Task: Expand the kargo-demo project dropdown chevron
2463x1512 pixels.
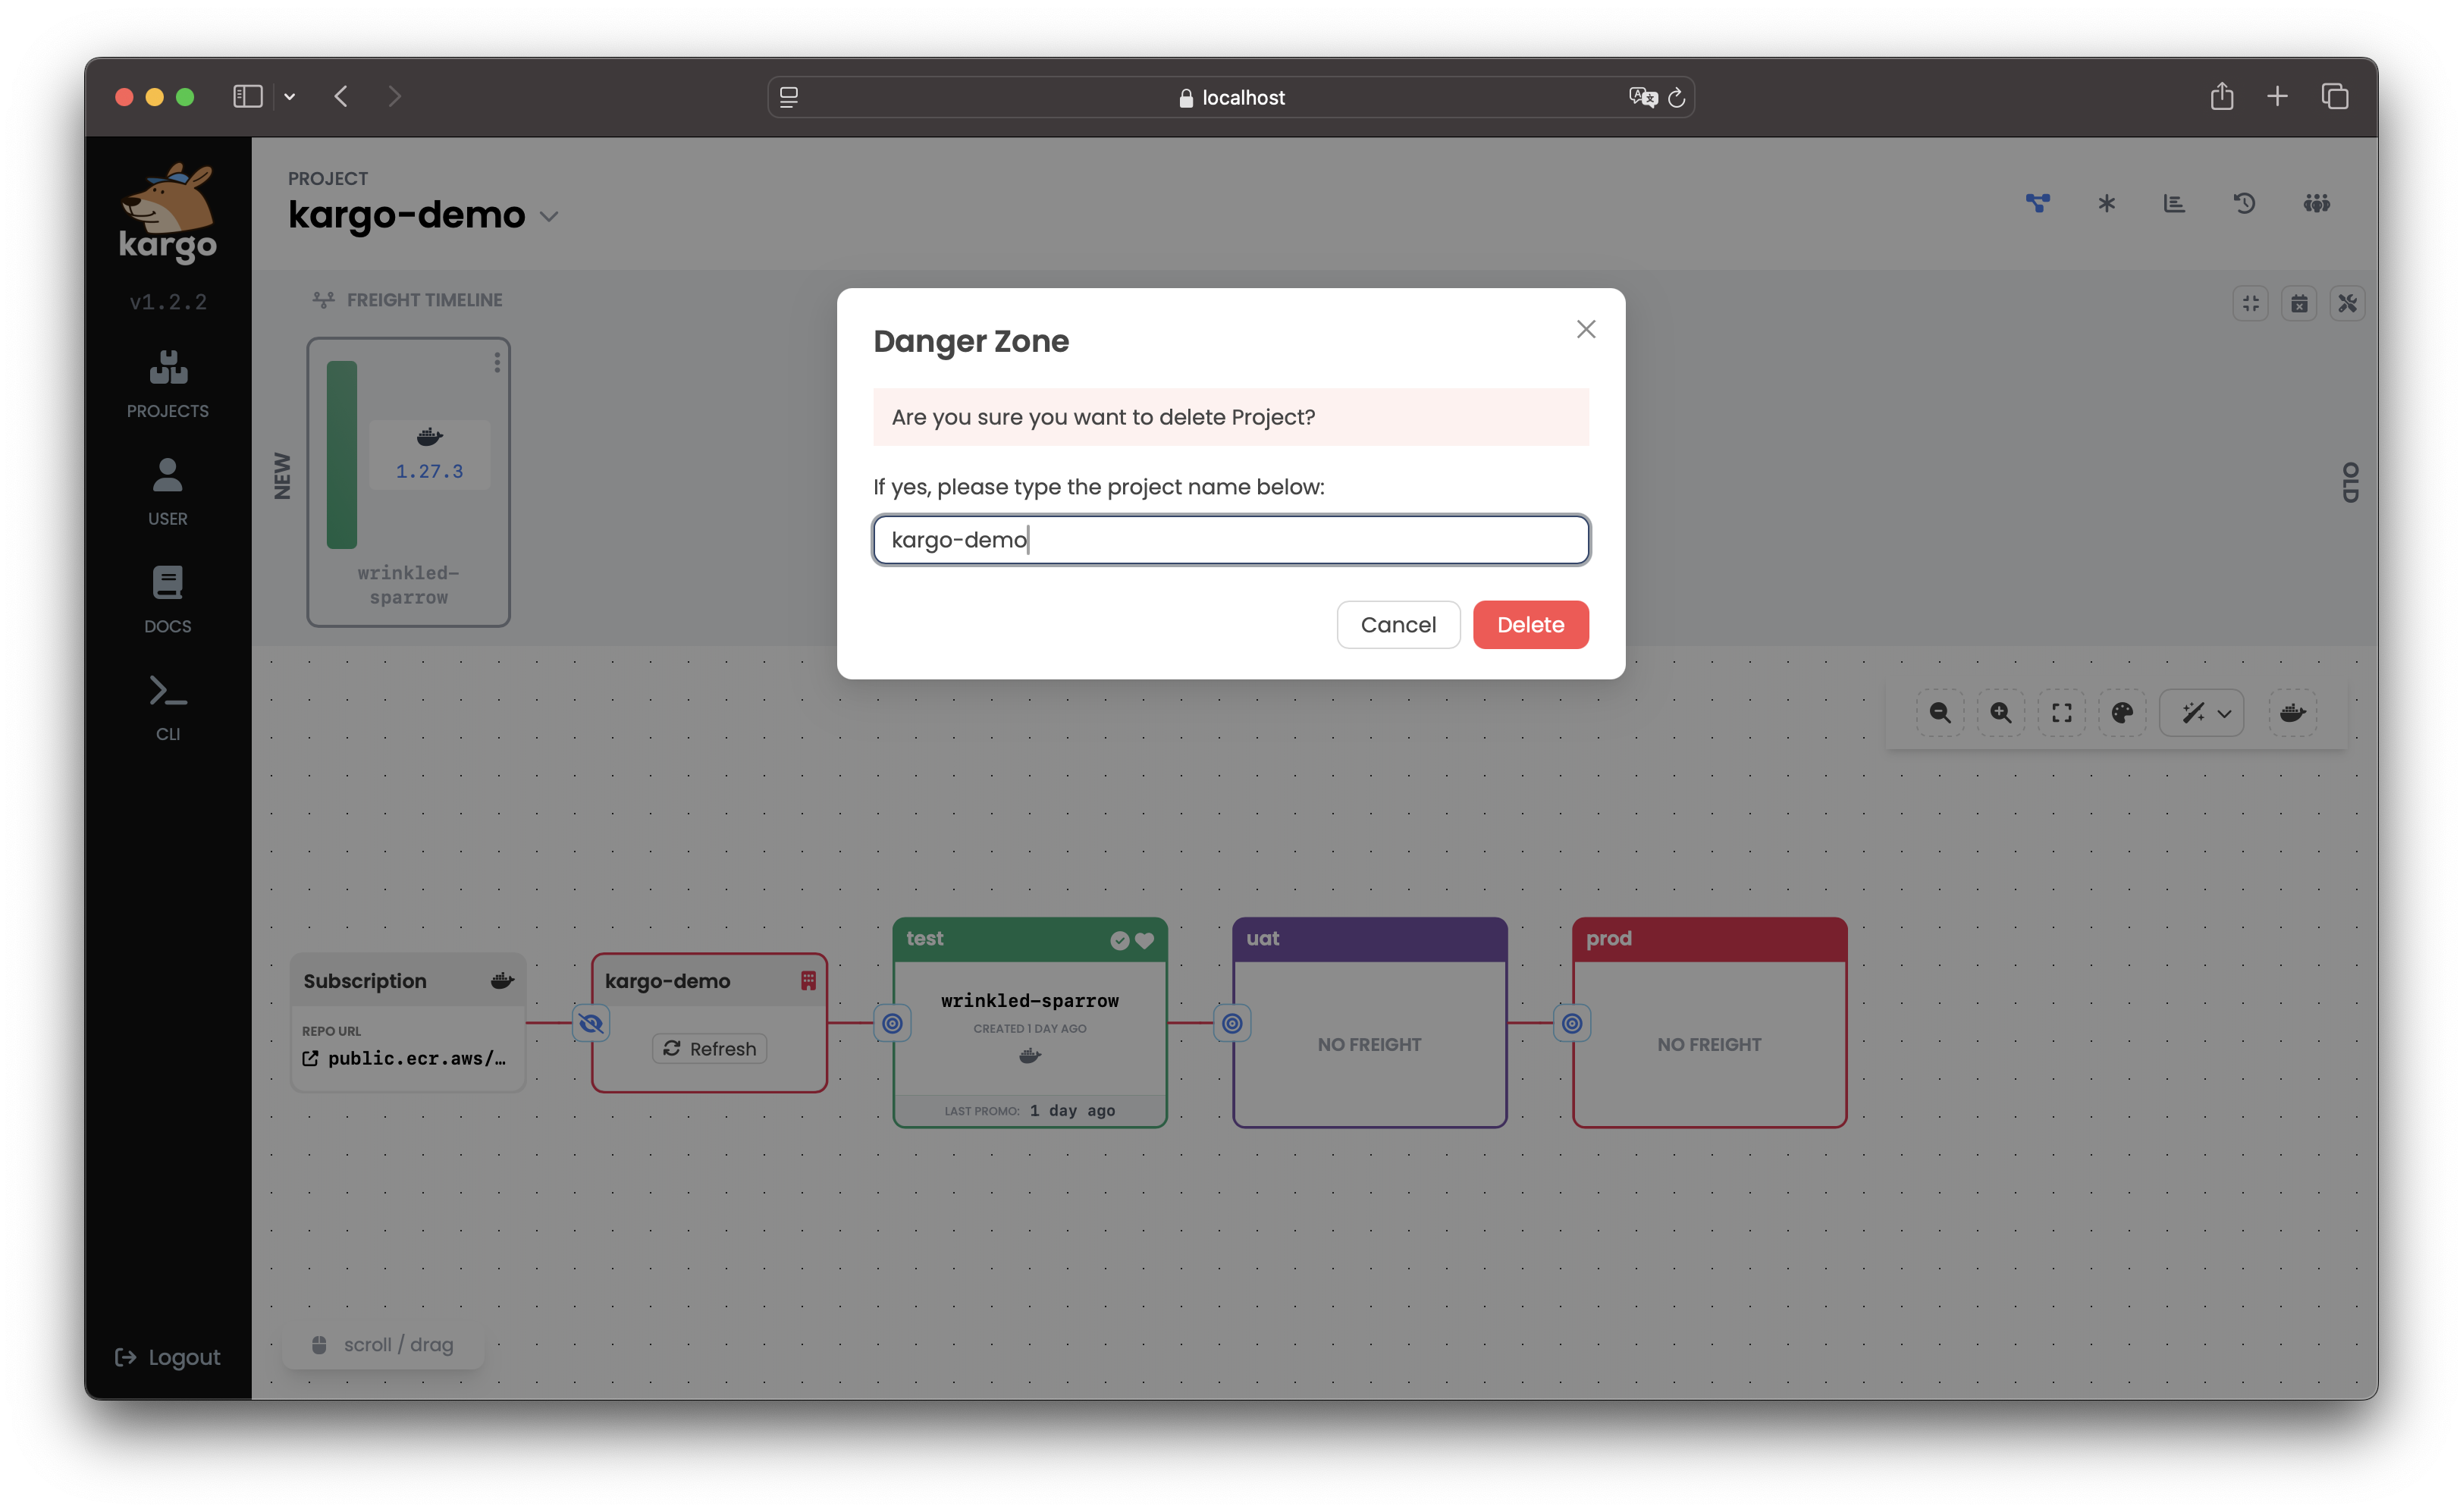Action: pos(549,216)
